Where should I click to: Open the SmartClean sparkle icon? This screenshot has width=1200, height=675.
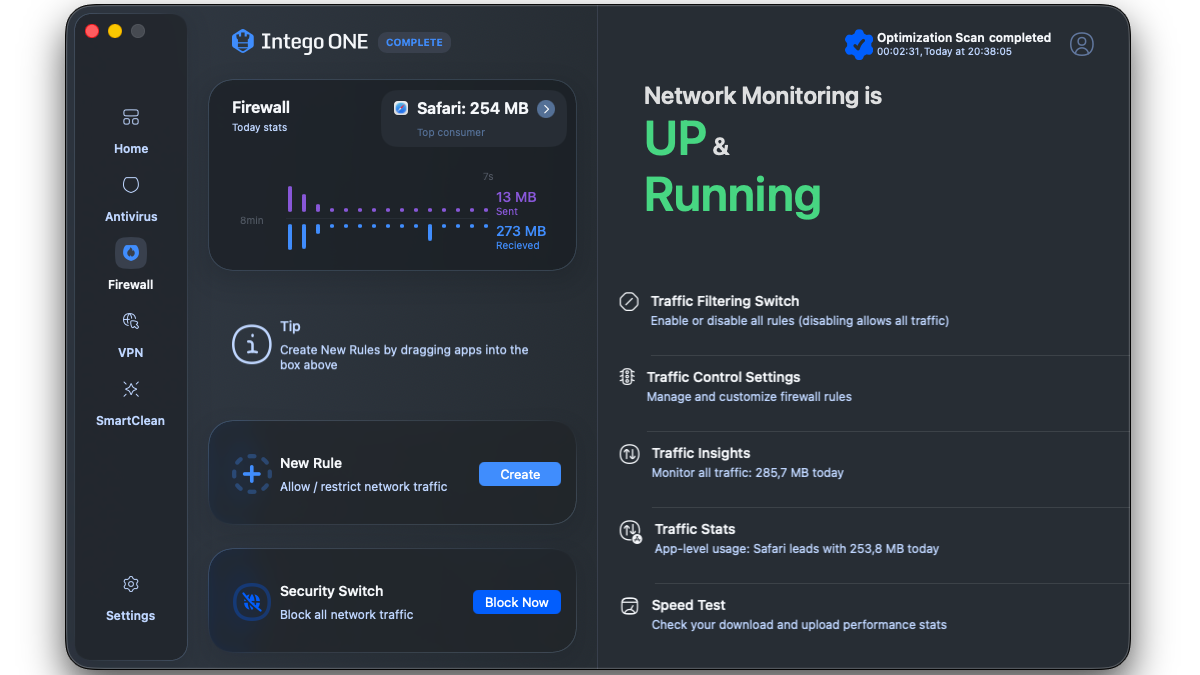tap(131, 389)
